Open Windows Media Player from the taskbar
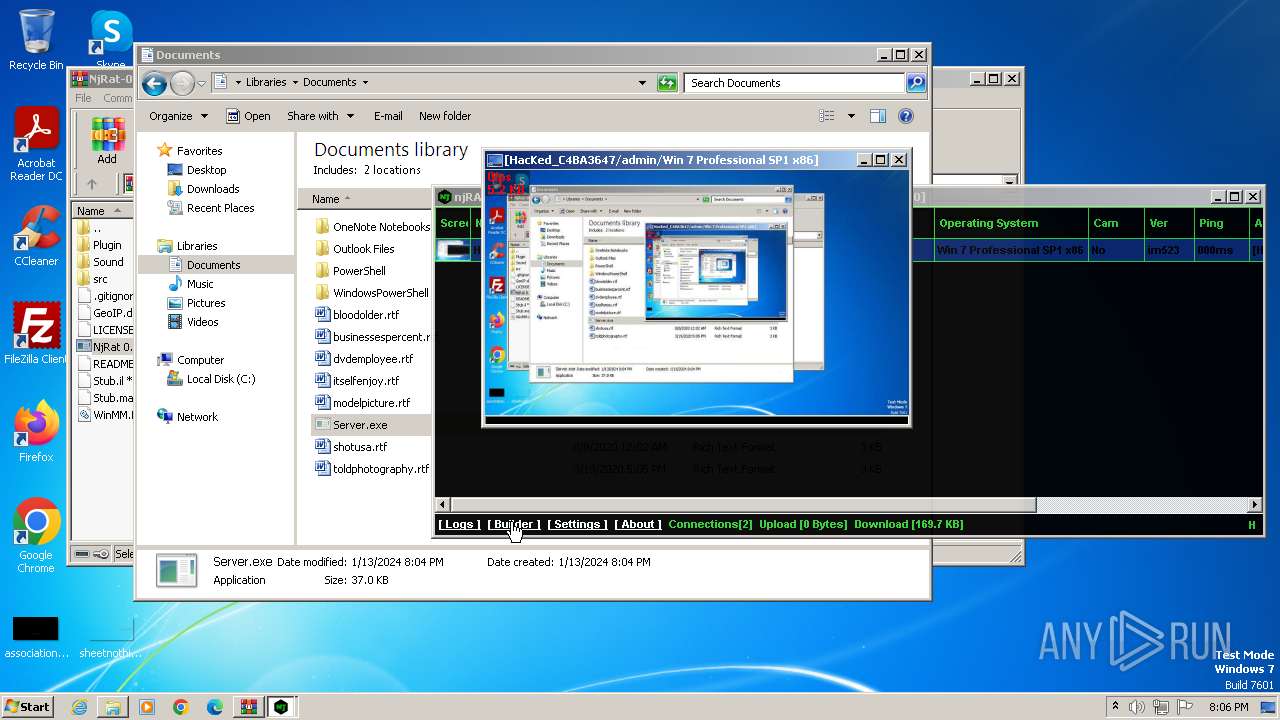Screen dimensions: 1280x720 (x=147, y=707)
